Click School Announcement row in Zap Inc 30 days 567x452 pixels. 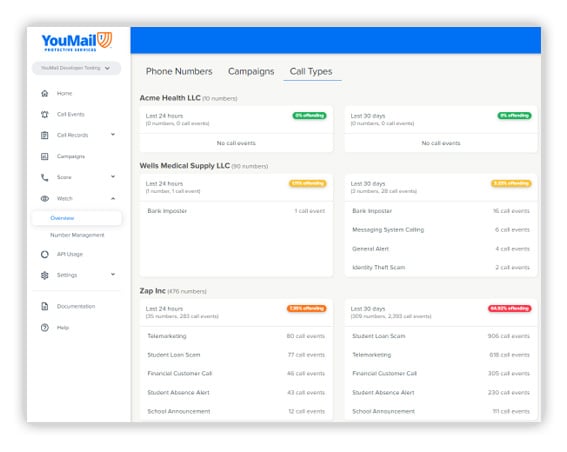pos(441,412)
